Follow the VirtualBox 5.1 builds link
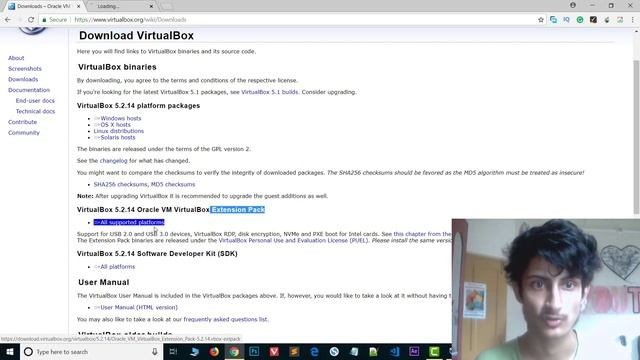This screenshot has width=640, height=360. (x=270, y=92)
